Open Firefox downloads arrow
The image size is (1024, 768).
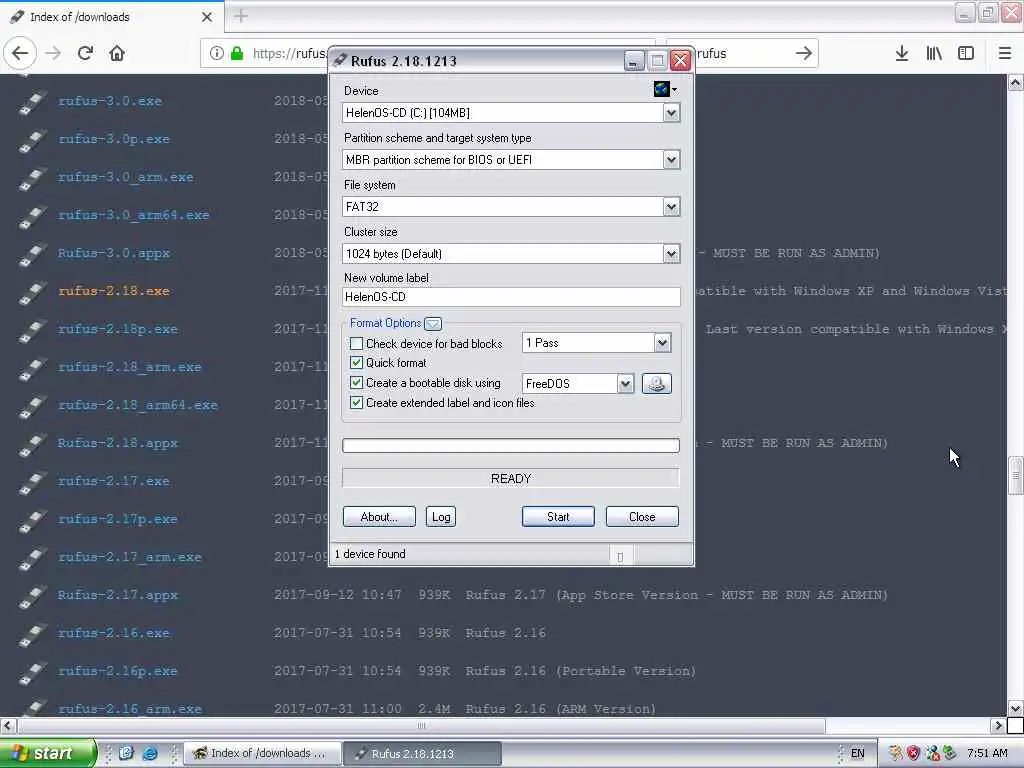click(902, 53)
